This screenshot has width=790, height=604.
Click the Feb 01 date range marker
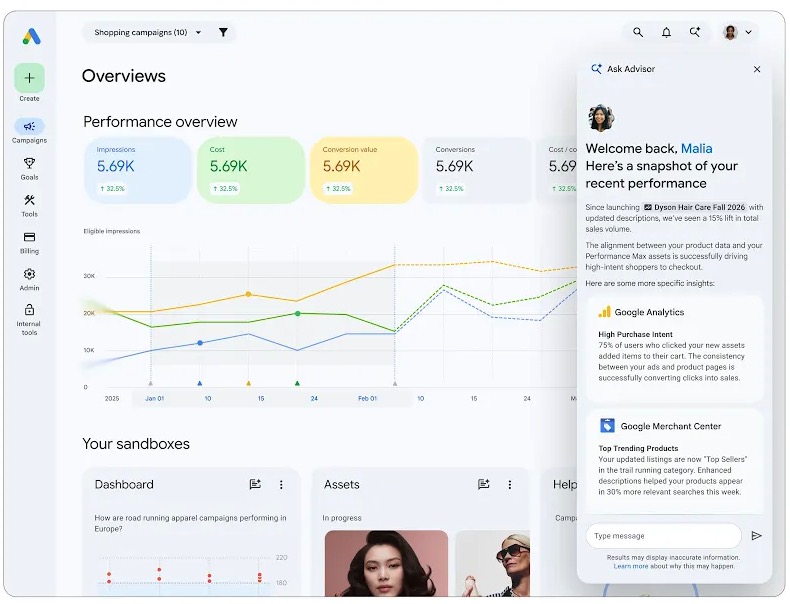coord(367,398)
